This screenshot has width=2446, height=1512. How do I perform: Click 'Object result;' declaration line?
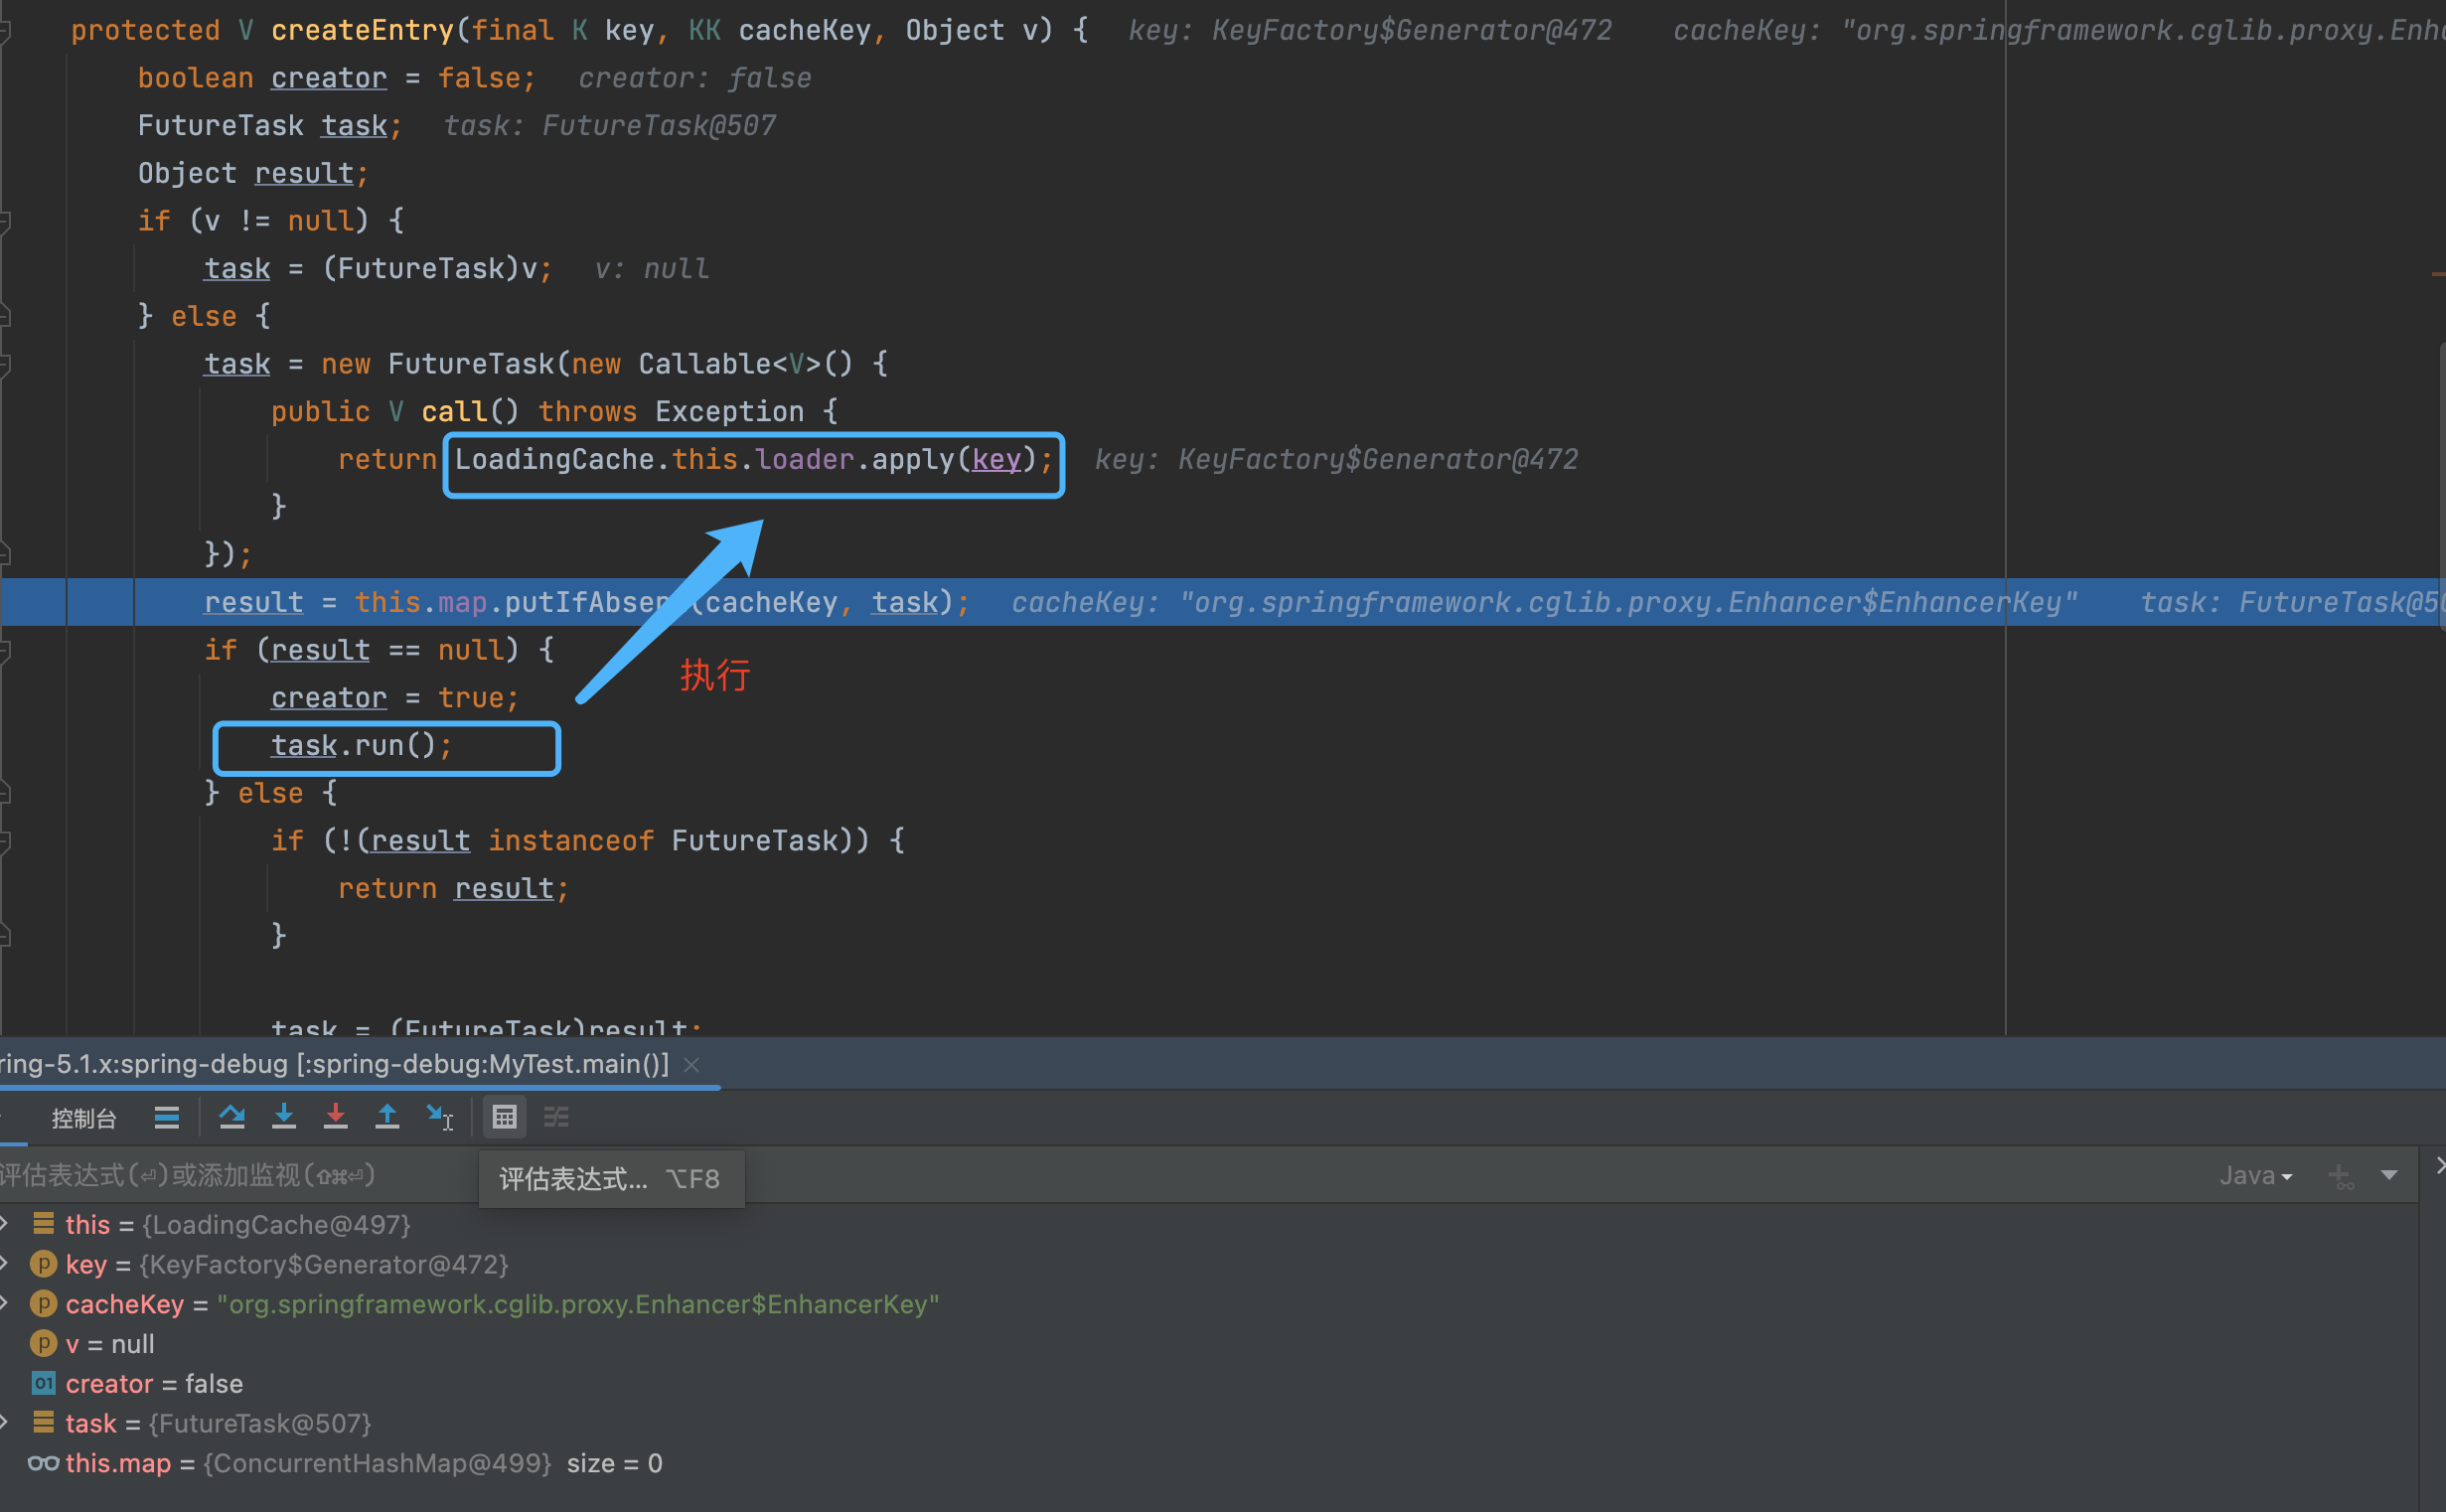click(253, 173)
